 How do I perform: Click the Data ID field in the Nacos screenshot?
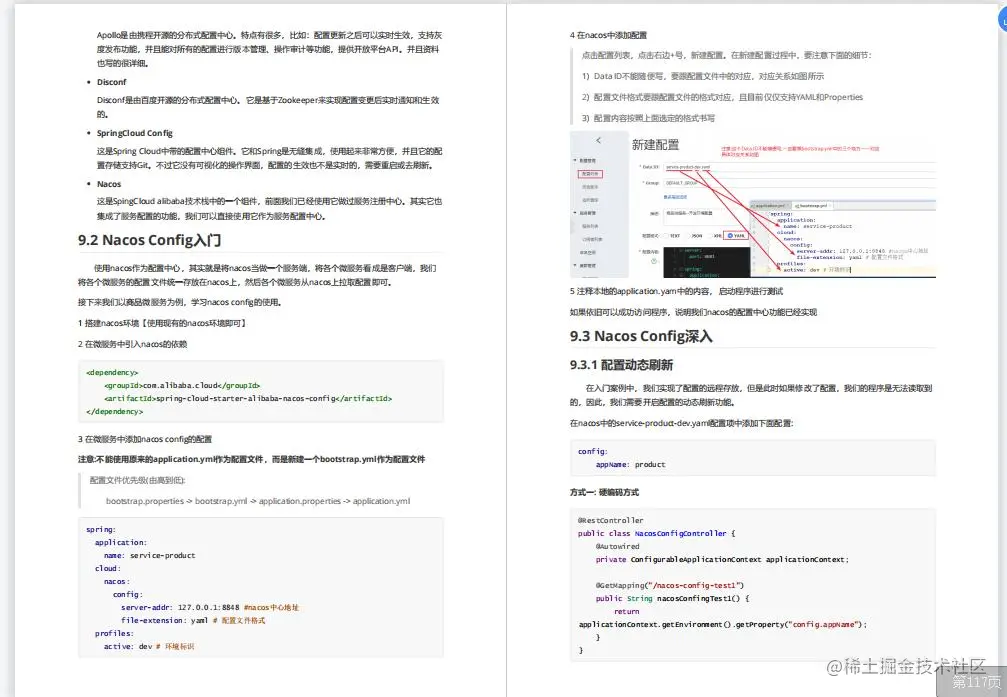[800, 167]
